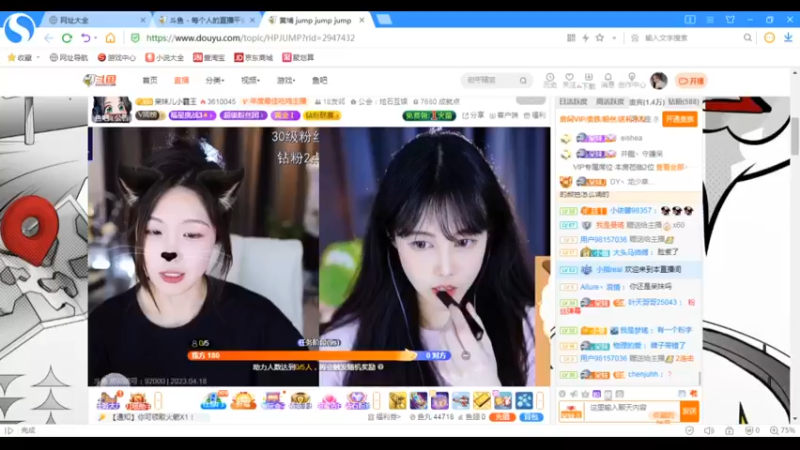The image size is (800, 450).
Task: Click the sidebar panel icon in title bar
Action: [x=690, y=19]
